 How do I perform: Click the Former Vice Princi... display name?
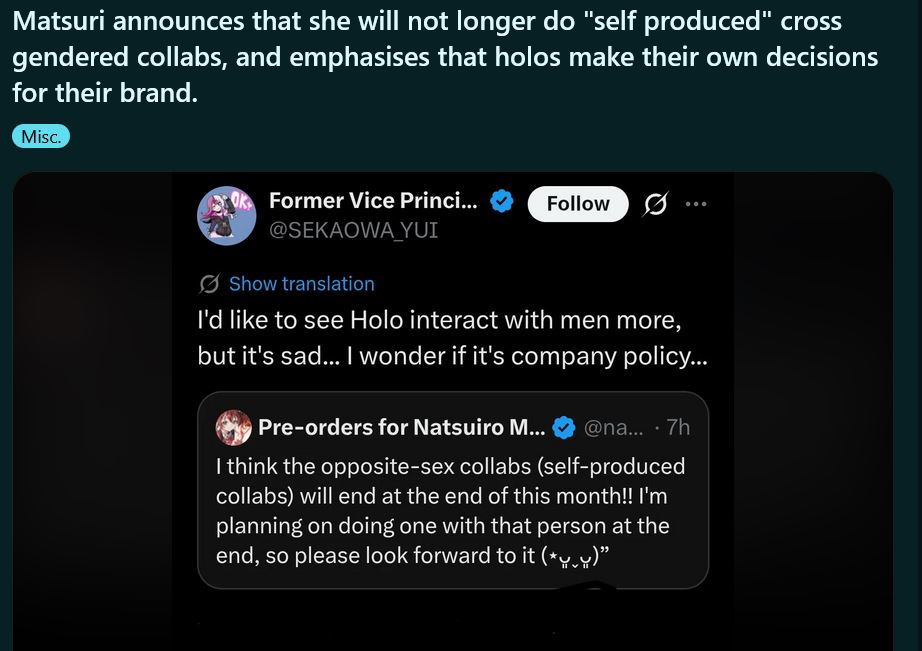pyautogui.click(x=373, y=201)
